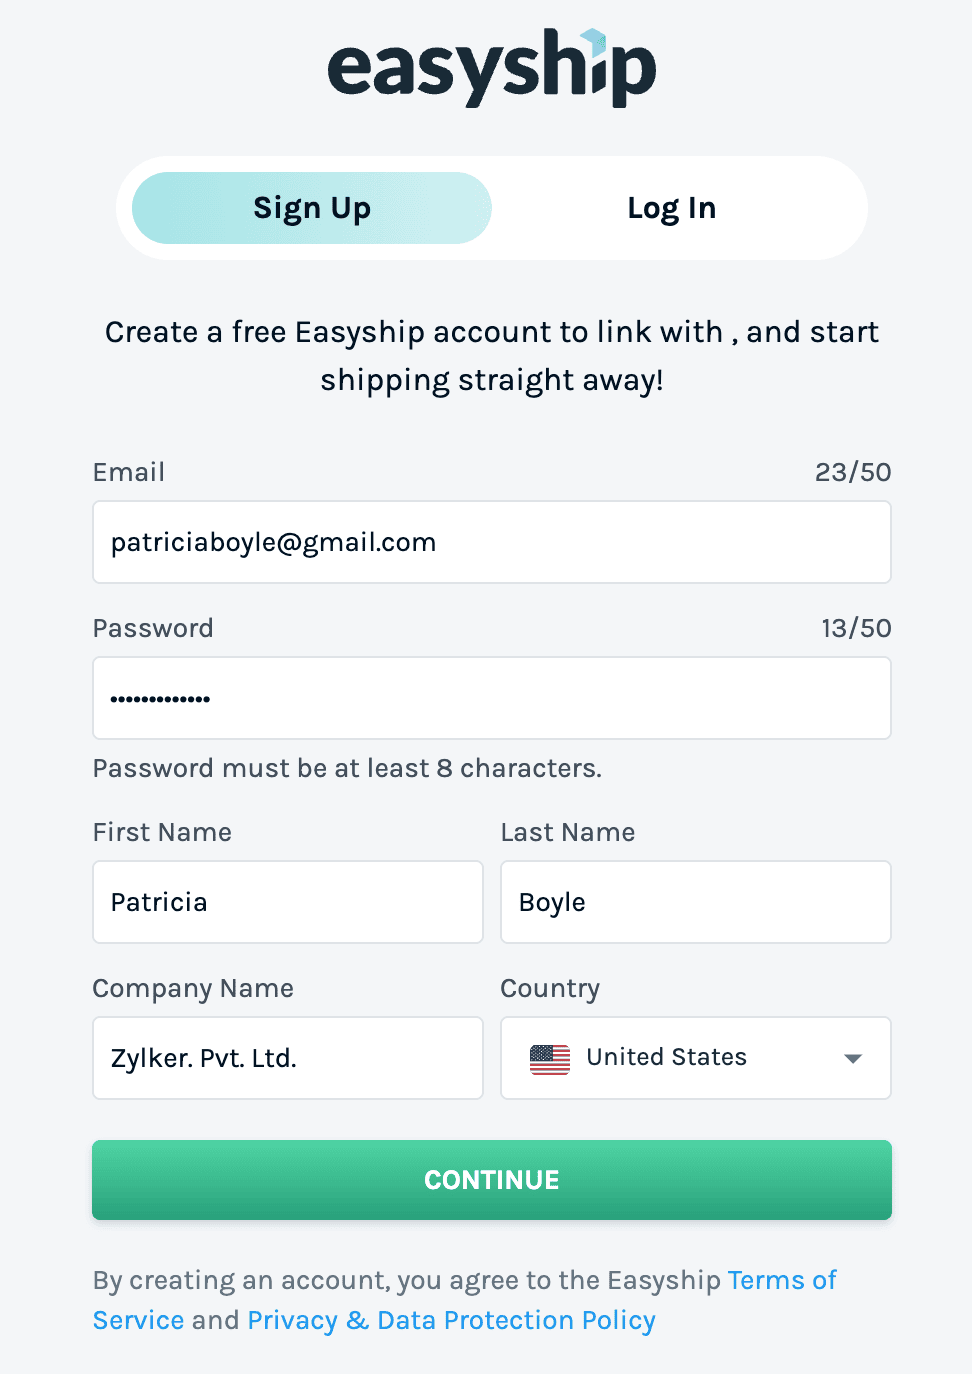
Task: Click the password requirement hint text
Action: 347,768
